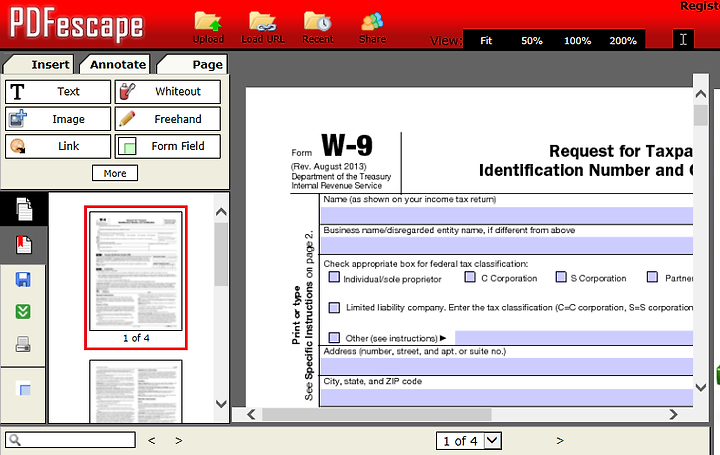
Task: Click the search input box
Action: 70,440
